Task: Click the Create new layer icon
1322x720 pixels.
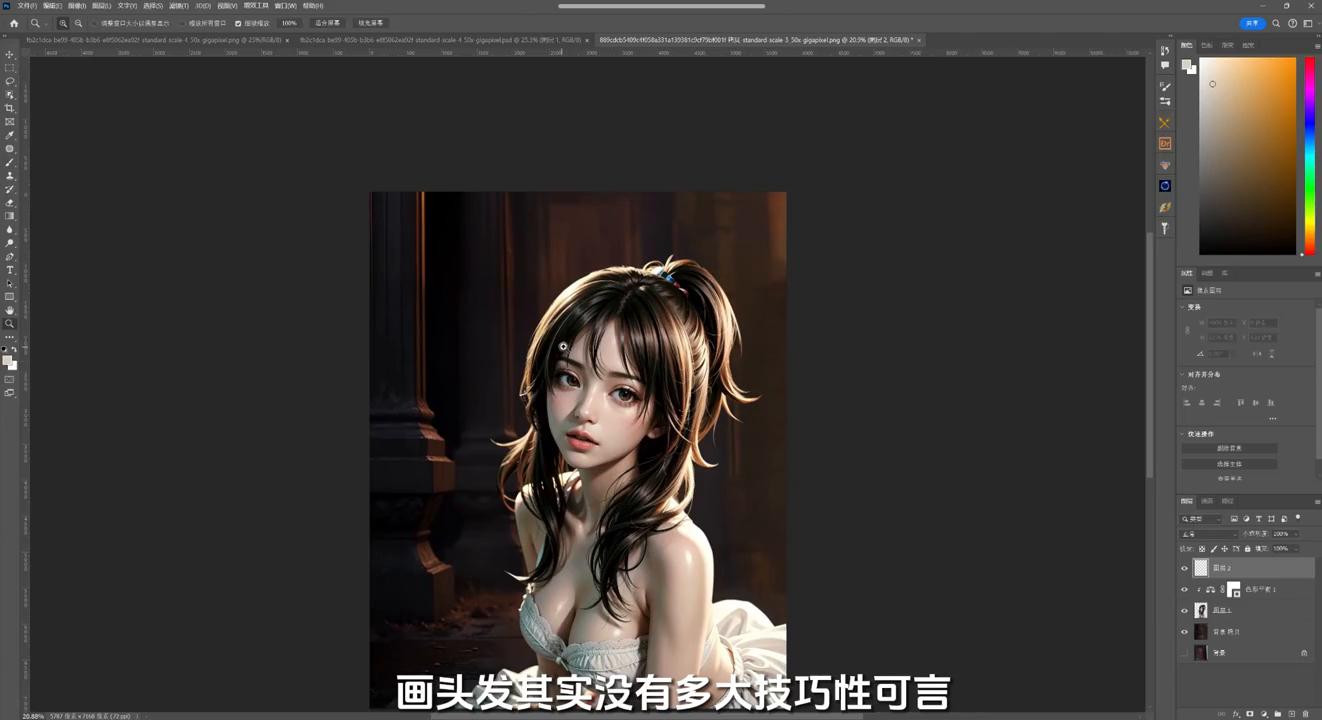Action: coord(1292,714)
